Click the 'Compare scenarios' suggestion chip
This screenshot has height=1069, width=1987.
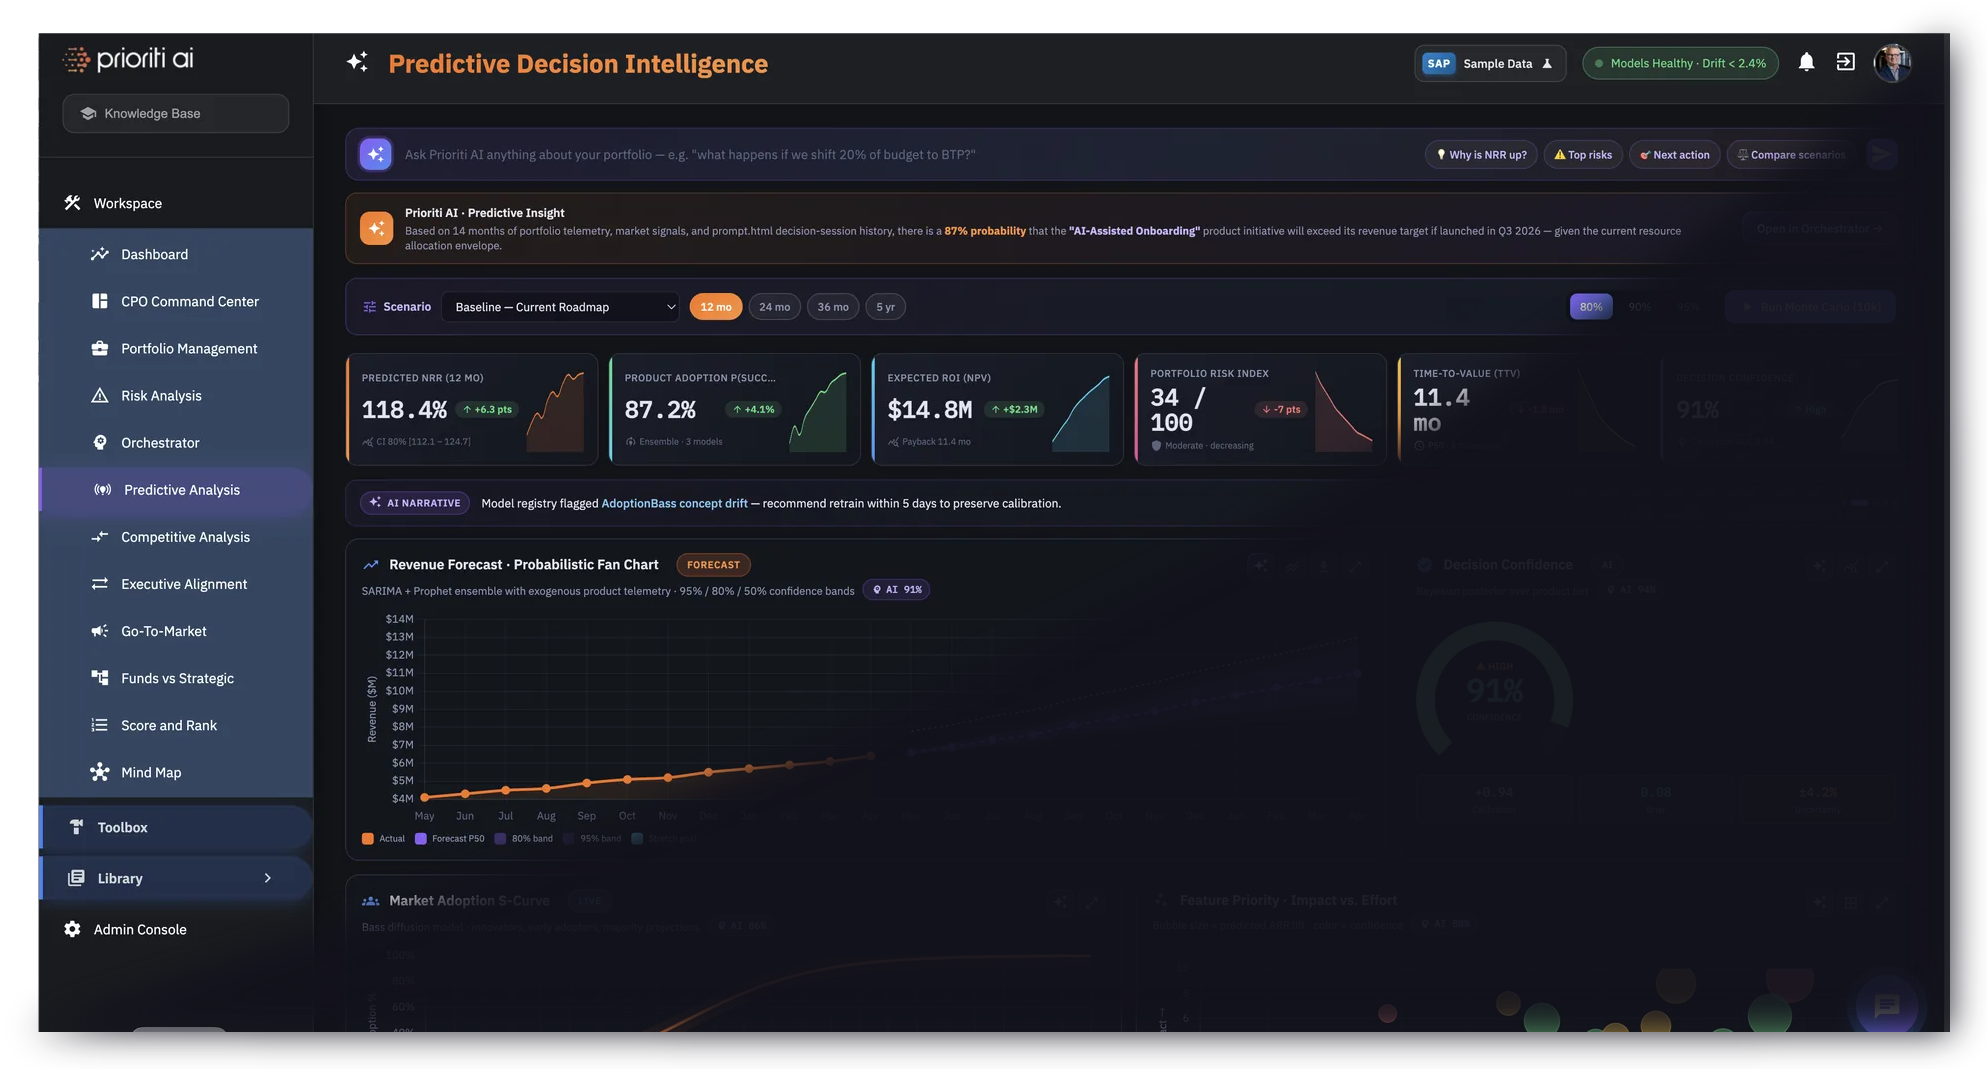click(1792, 155)
